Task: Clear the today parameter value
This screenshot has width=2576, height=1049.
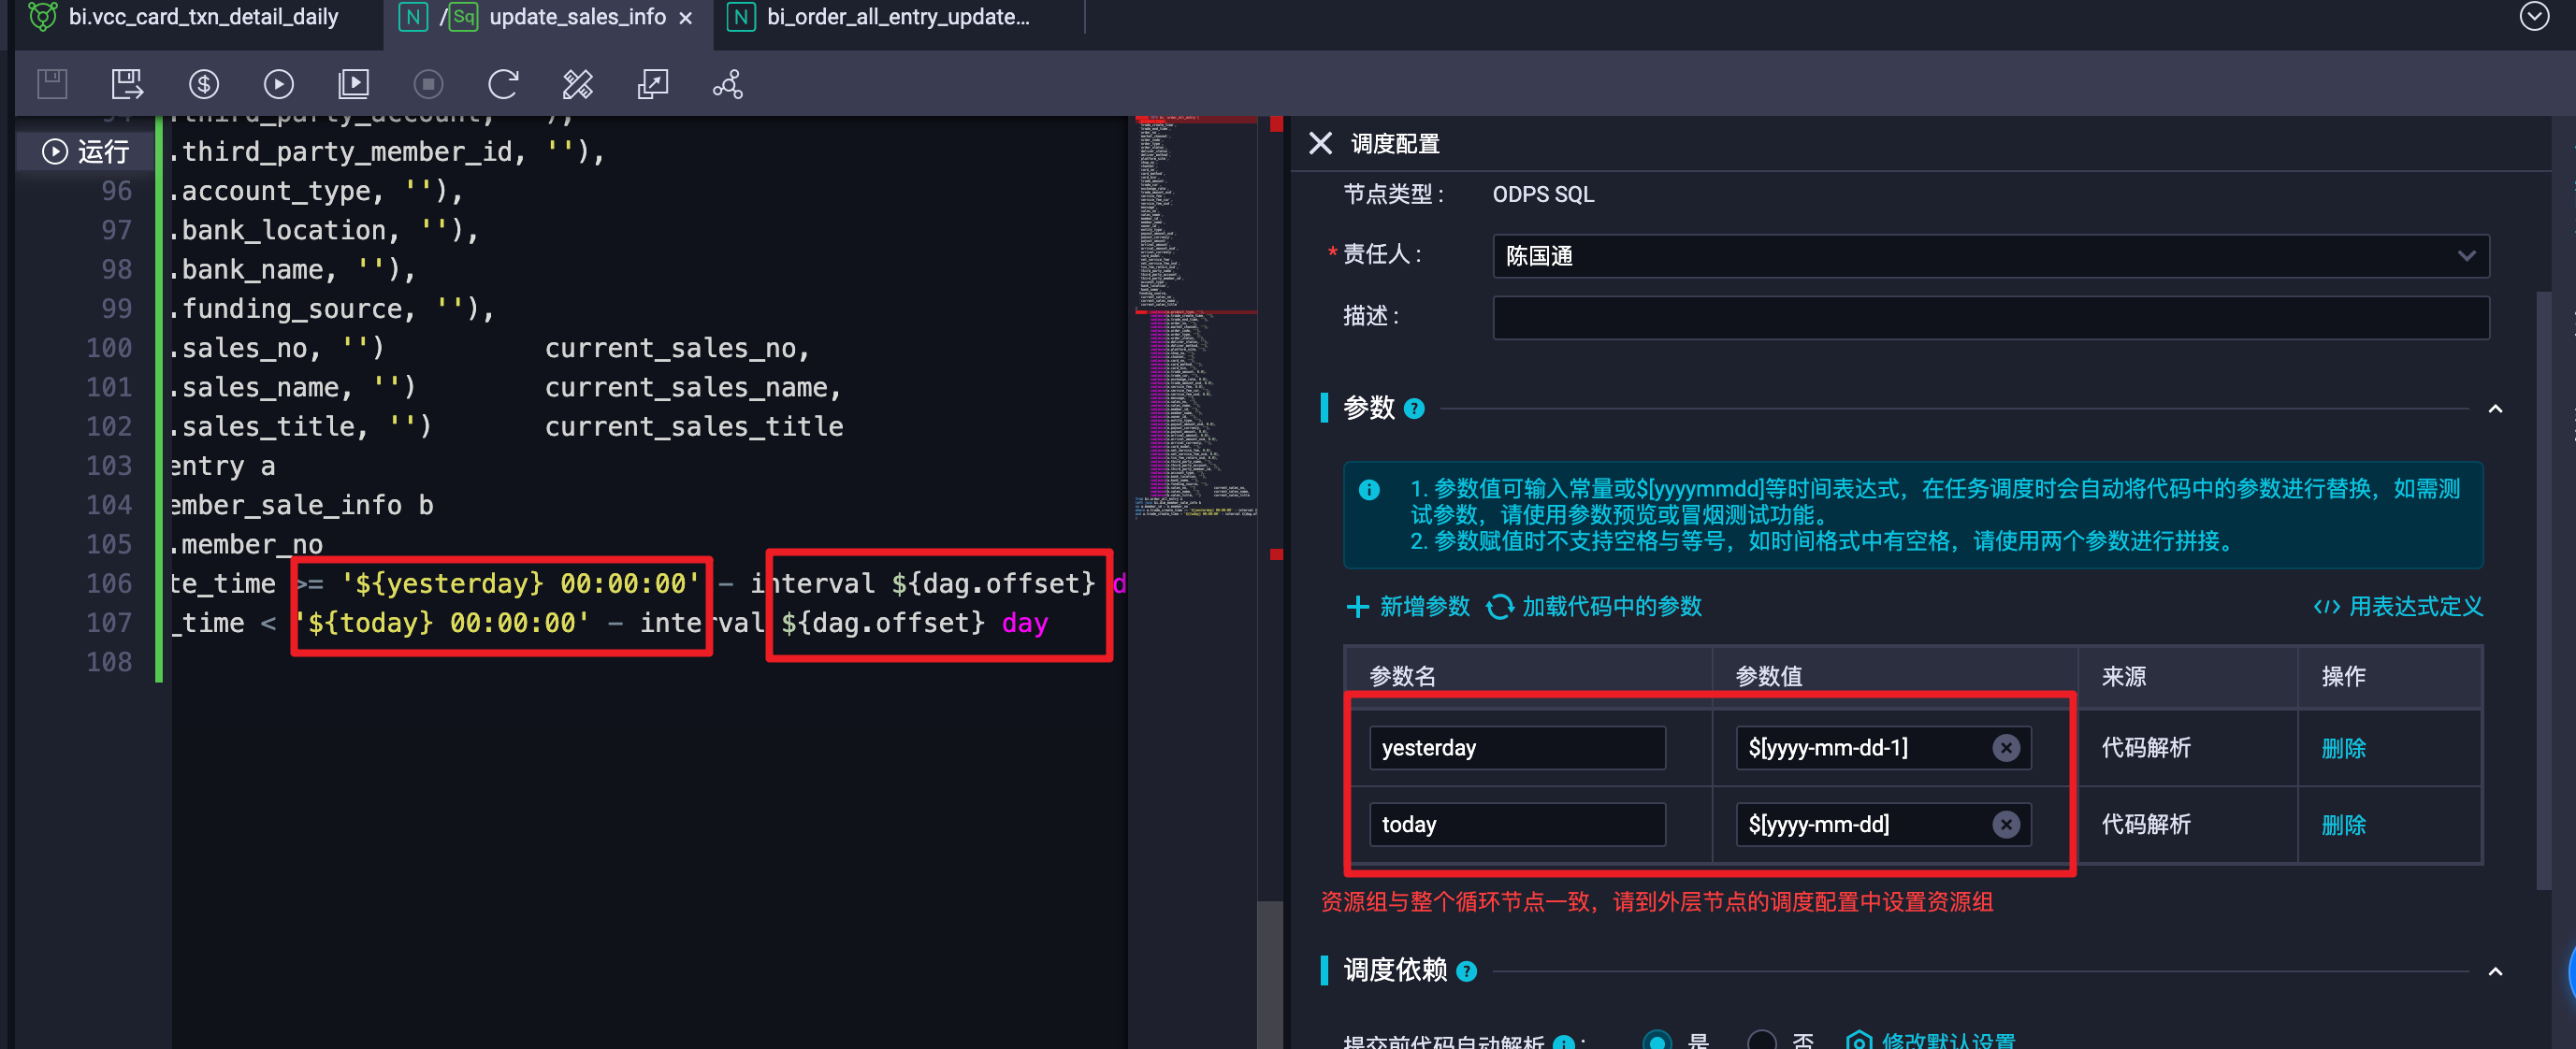Action: [2006, 825]
